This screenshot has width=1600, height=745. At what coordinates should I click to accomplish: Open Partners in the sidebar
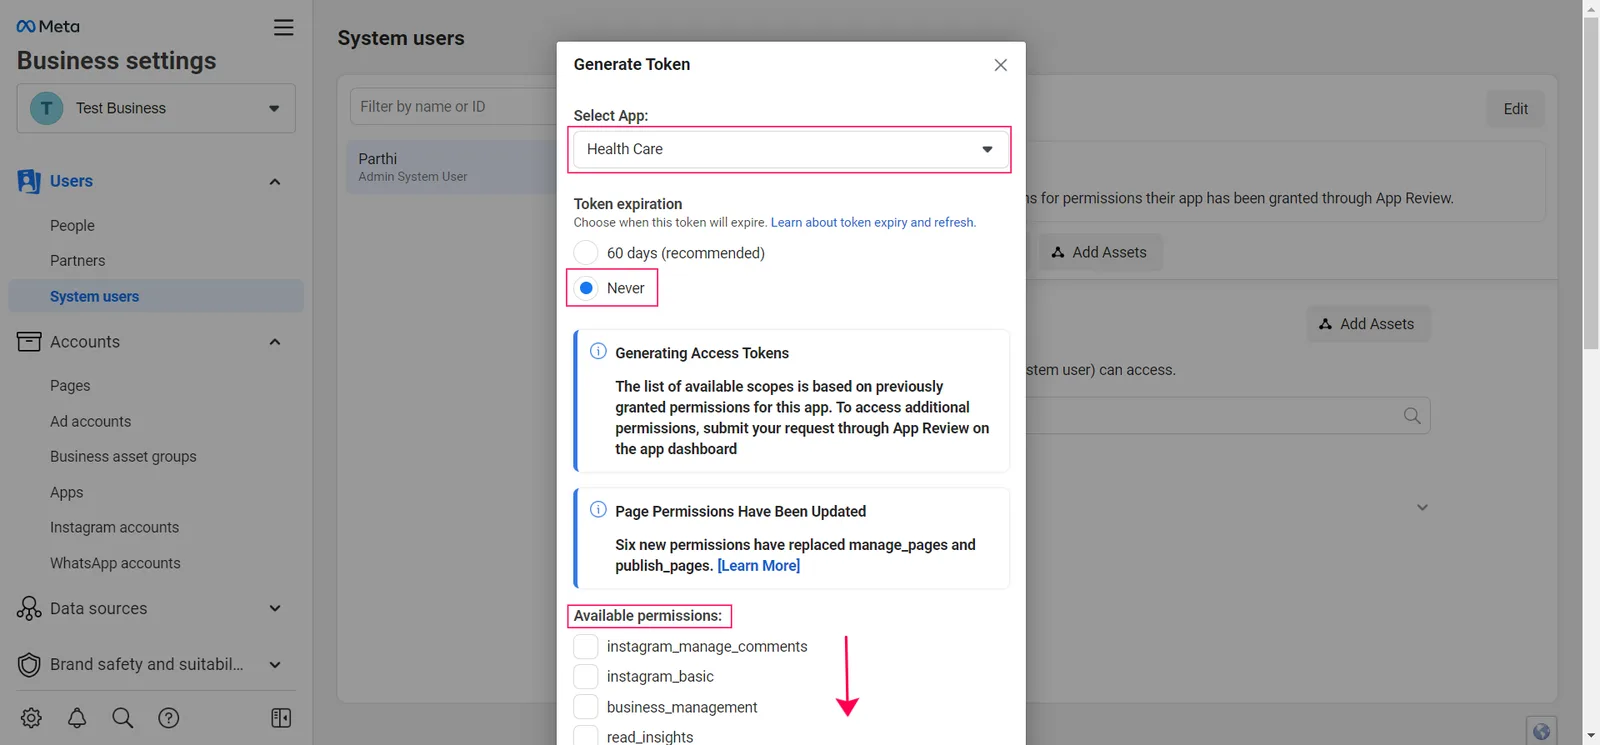(77, 261)
